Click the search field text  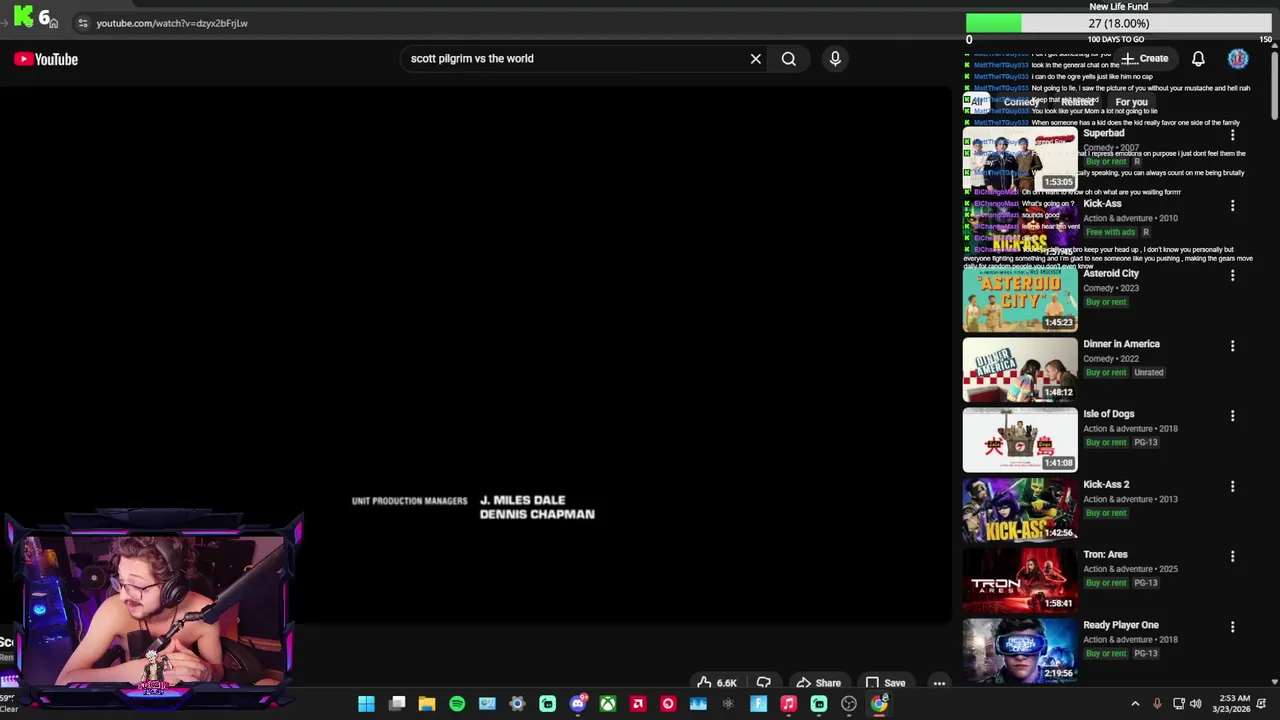pos(472,59)
